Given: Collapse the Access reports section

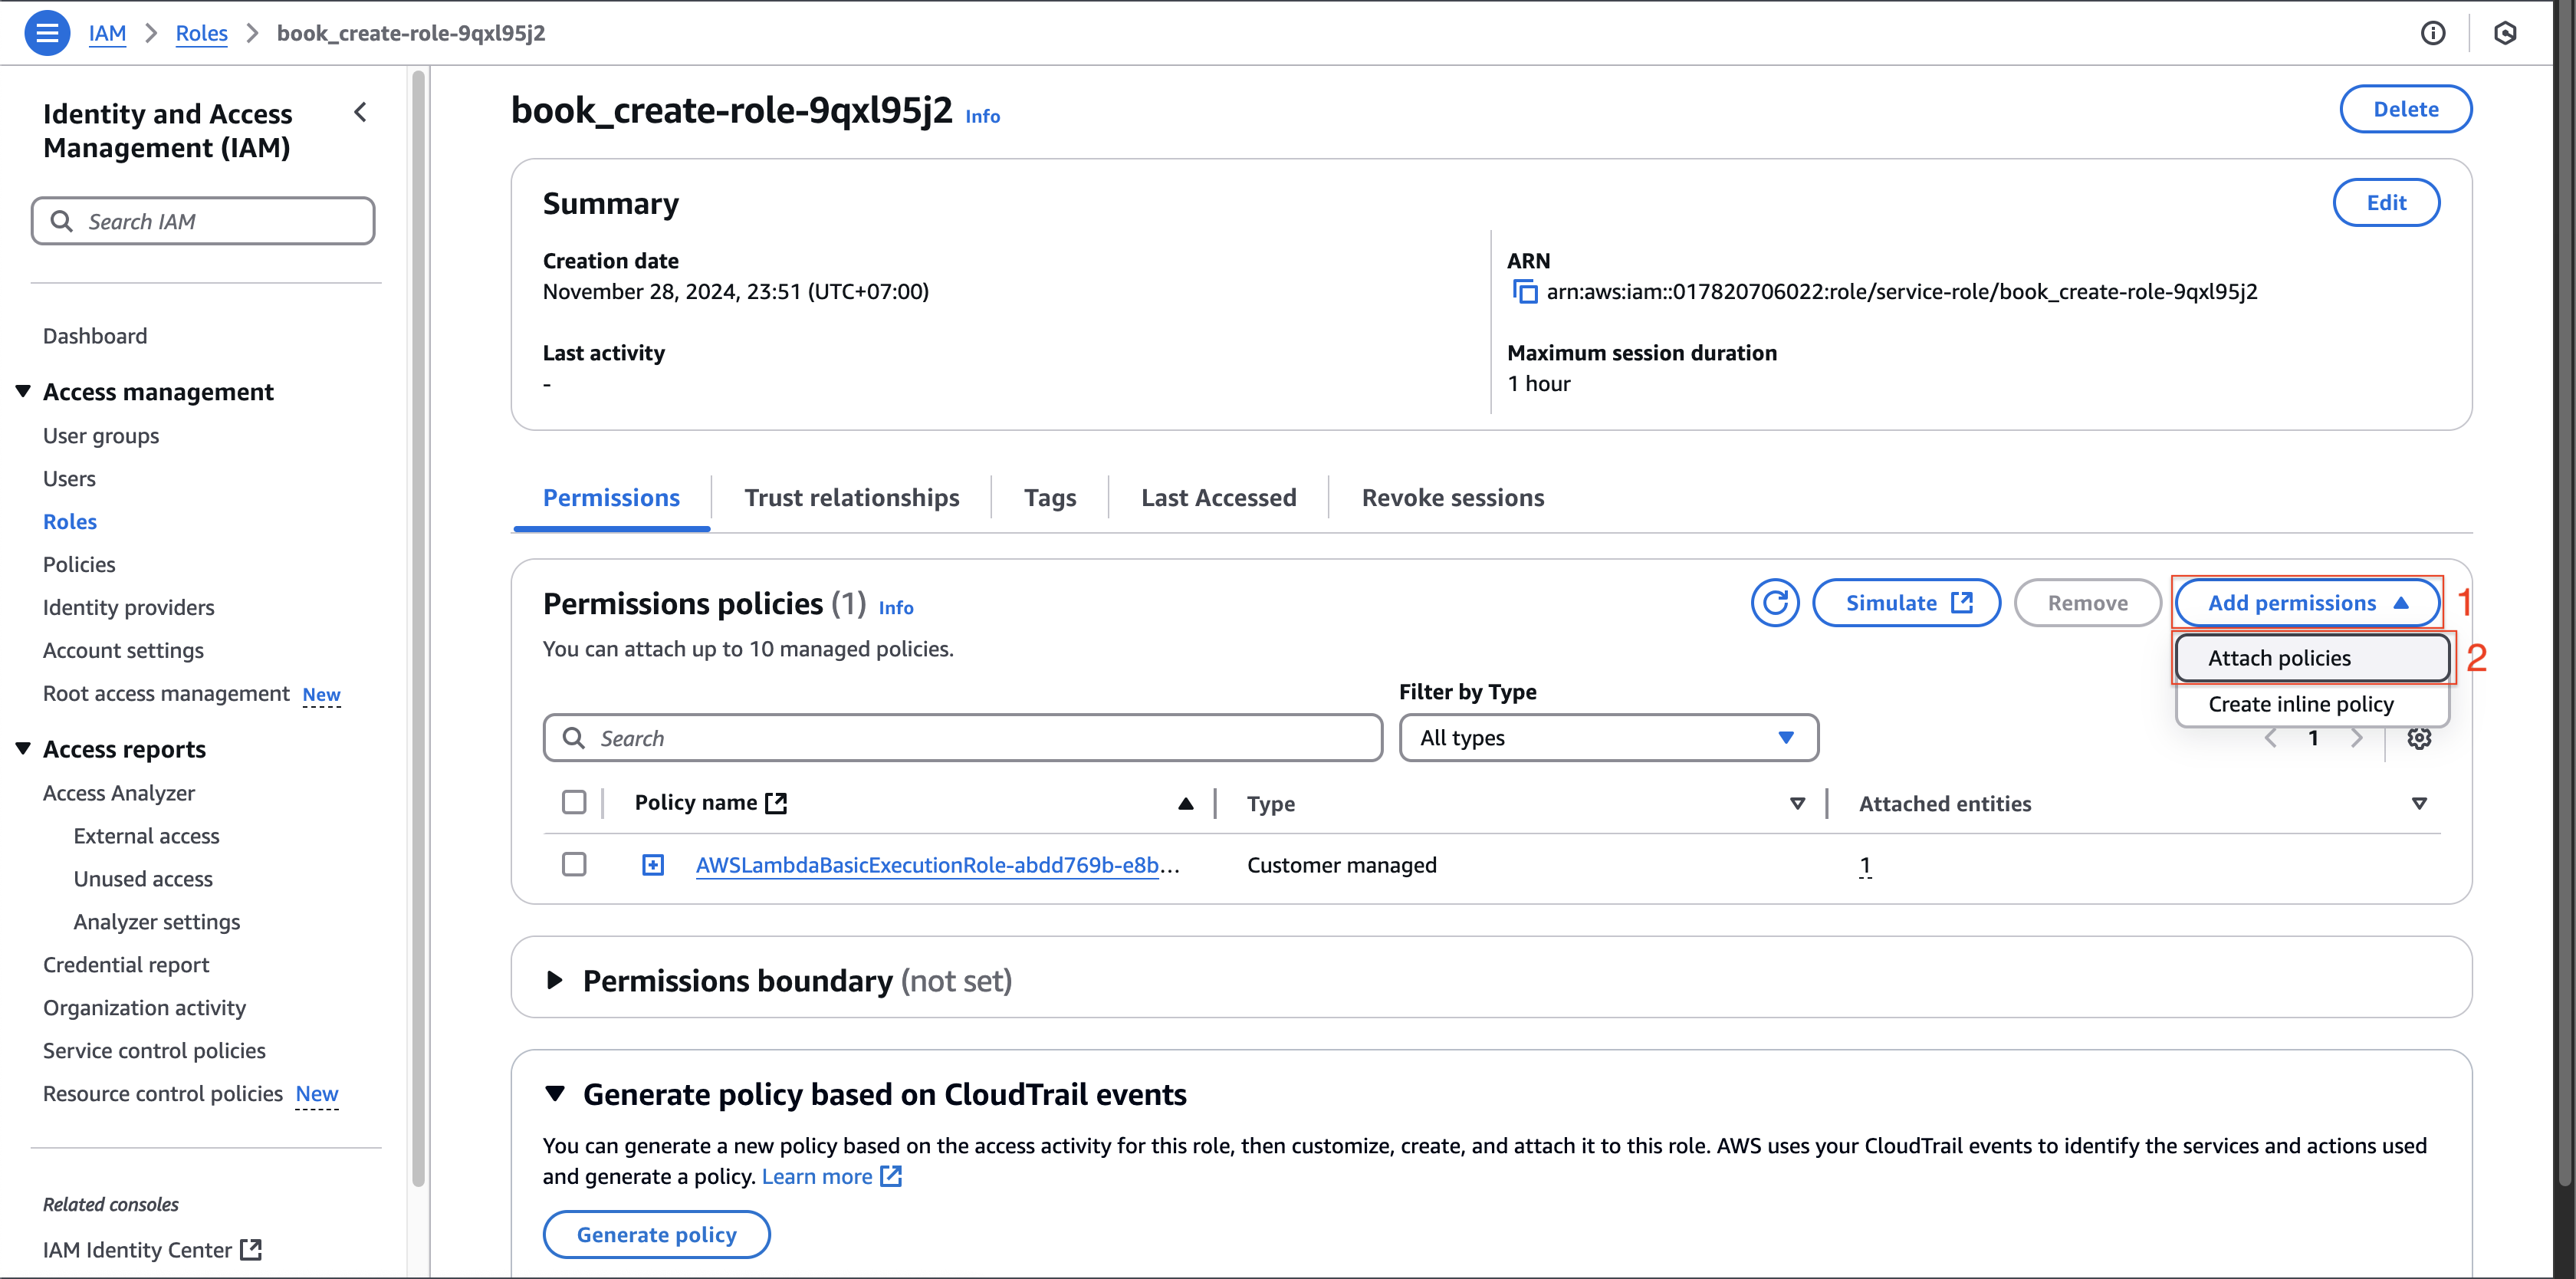Looking at the screenshot, I should tap(23, 749).
